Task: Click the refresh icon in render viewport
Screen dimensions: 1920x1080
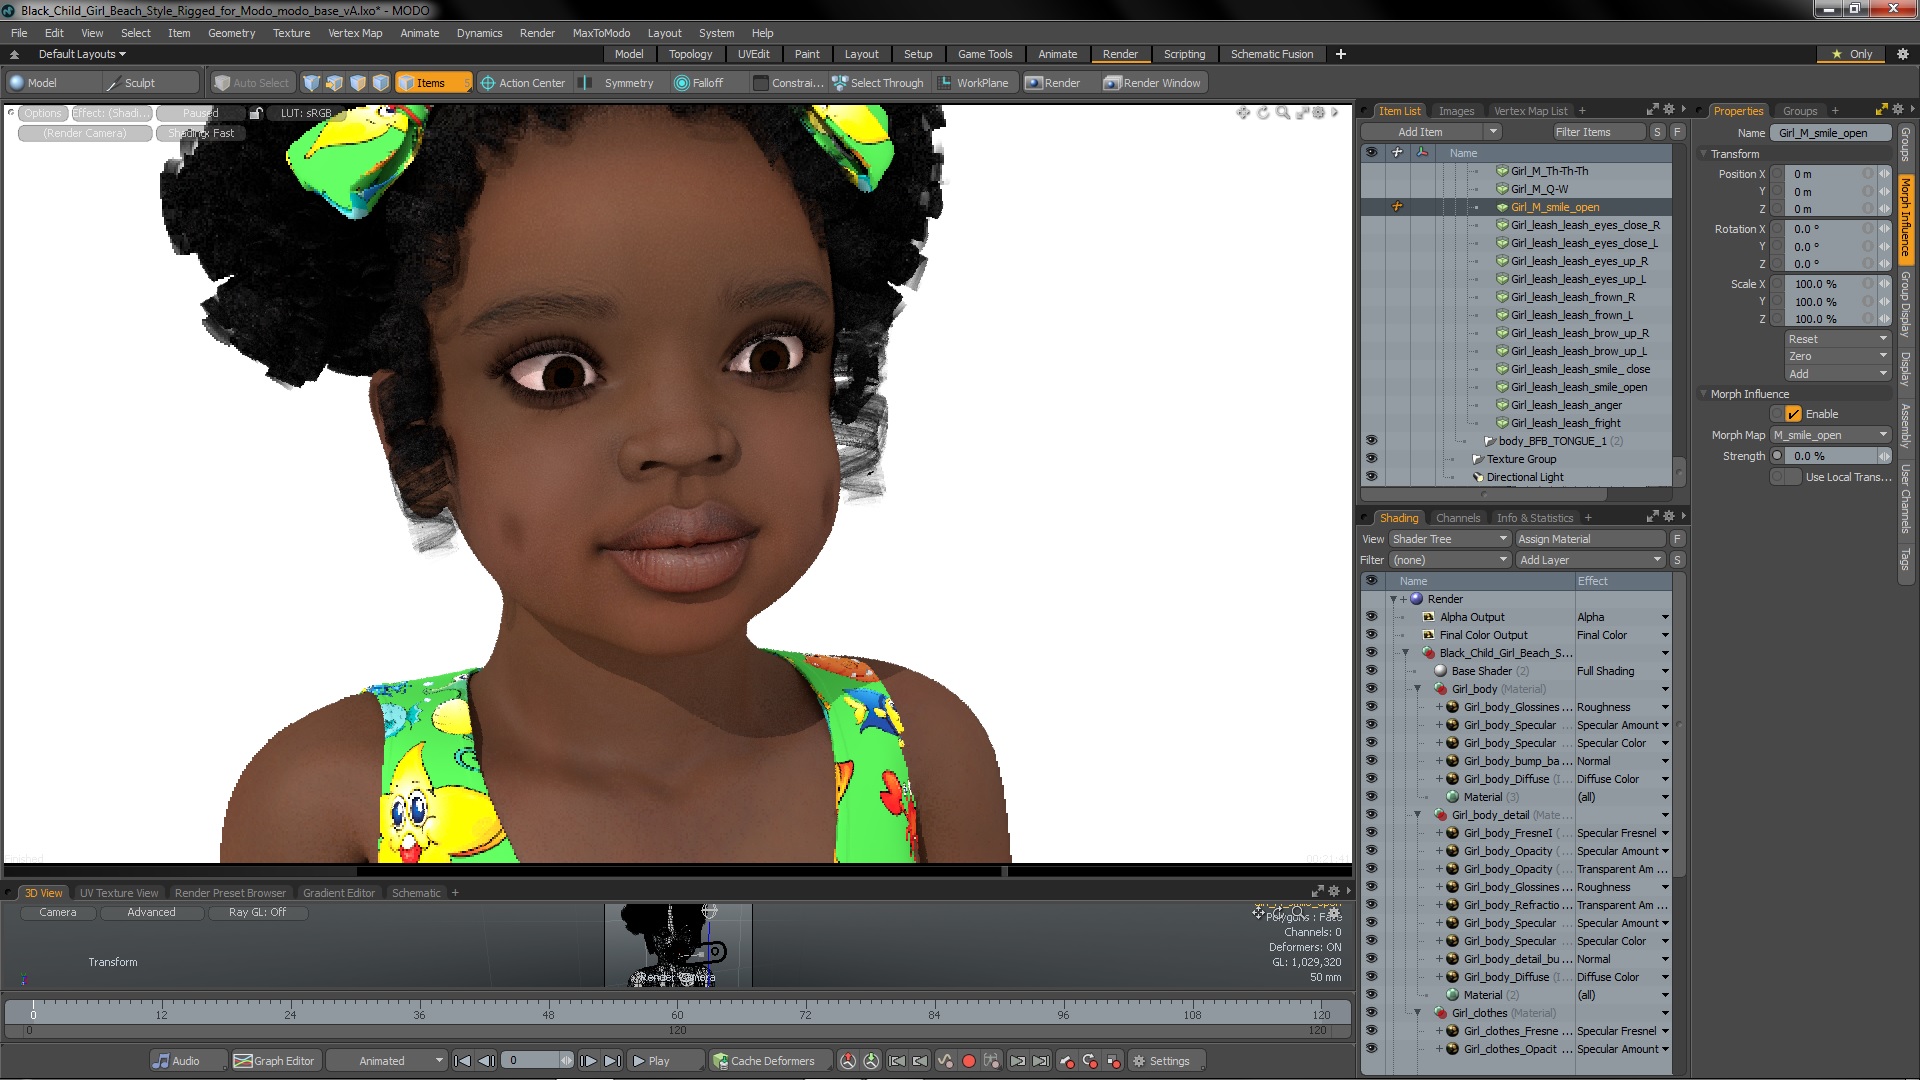Action: point(1263,113)
